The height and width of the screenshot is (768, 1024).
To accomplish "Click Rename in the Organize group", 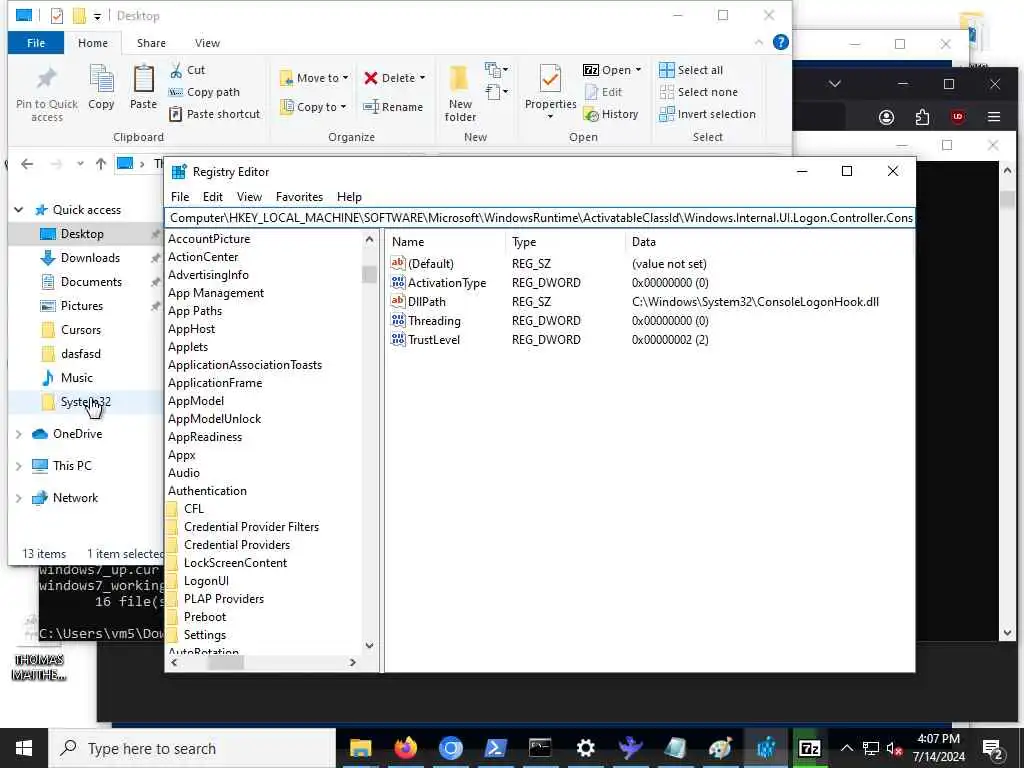I will coord(393,107).
